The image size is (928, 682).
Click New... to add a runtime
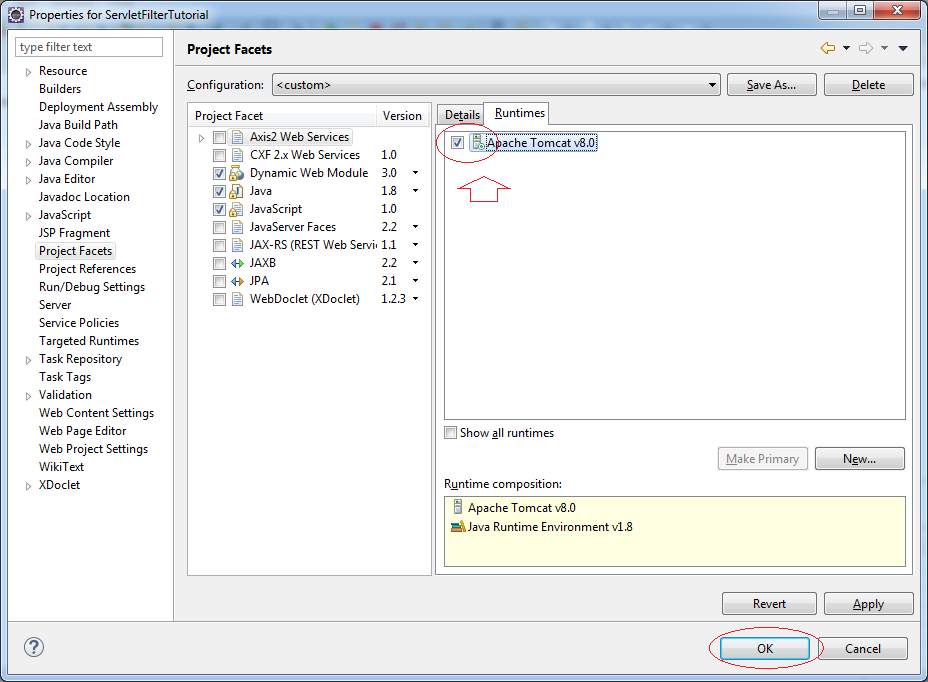(859, 459)
